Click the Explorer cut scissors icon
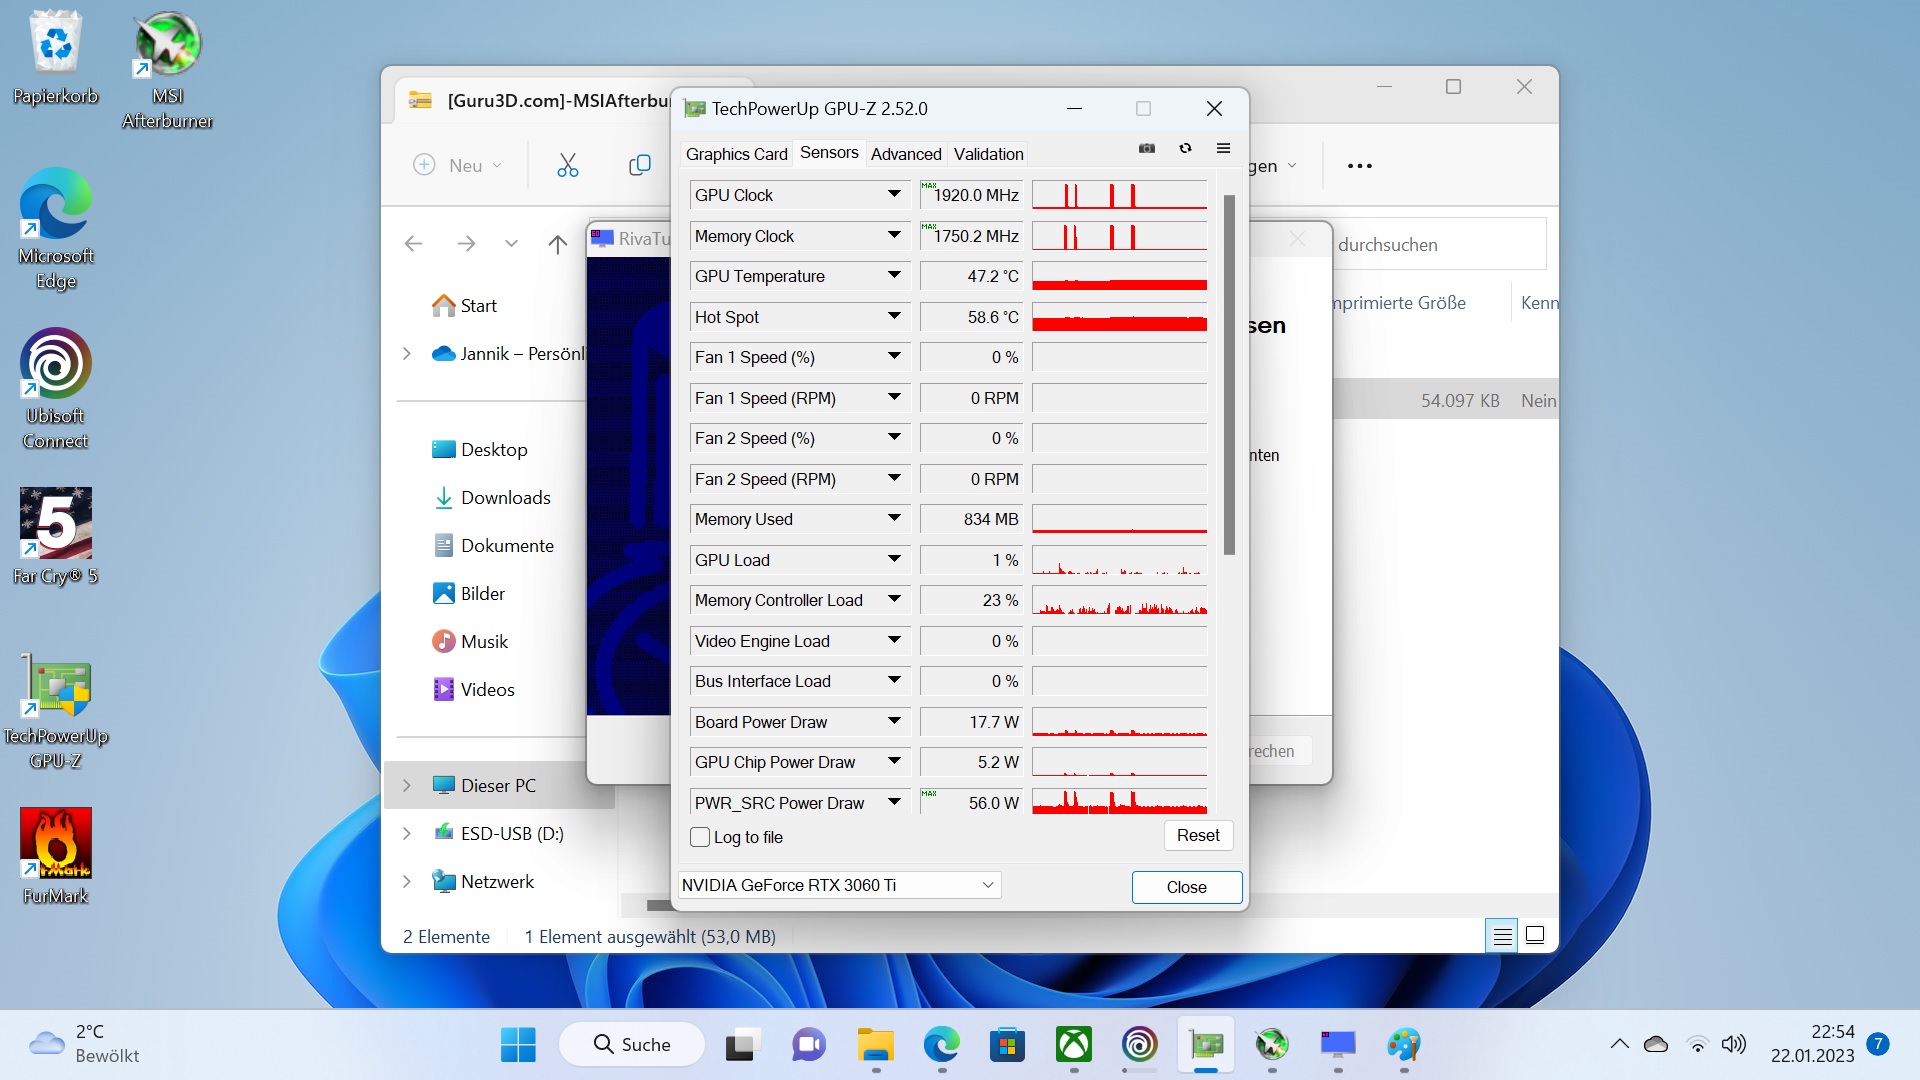The height and width of the screenshot is (1080, 1920). coord(568,165)
